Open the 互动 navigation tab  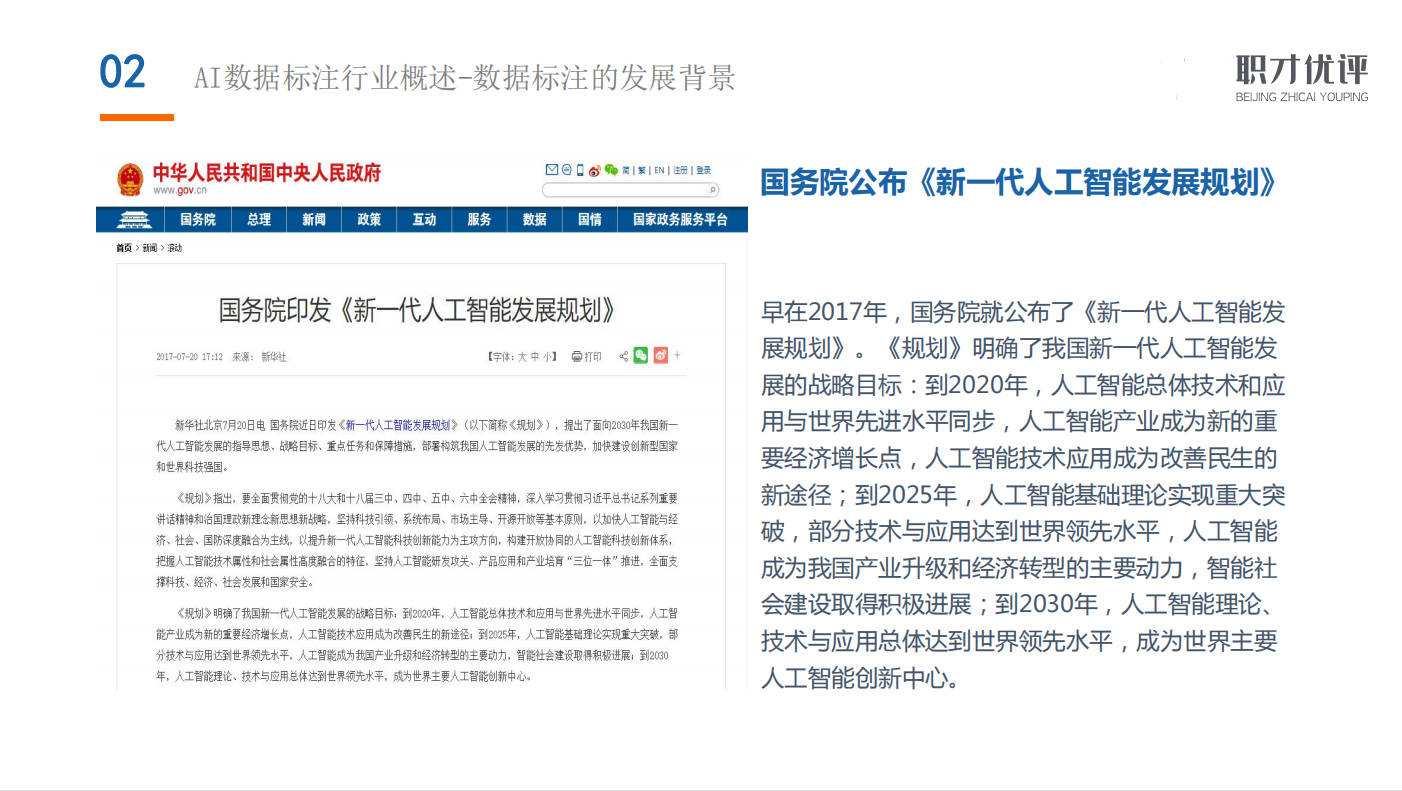[x=424, y=220]
